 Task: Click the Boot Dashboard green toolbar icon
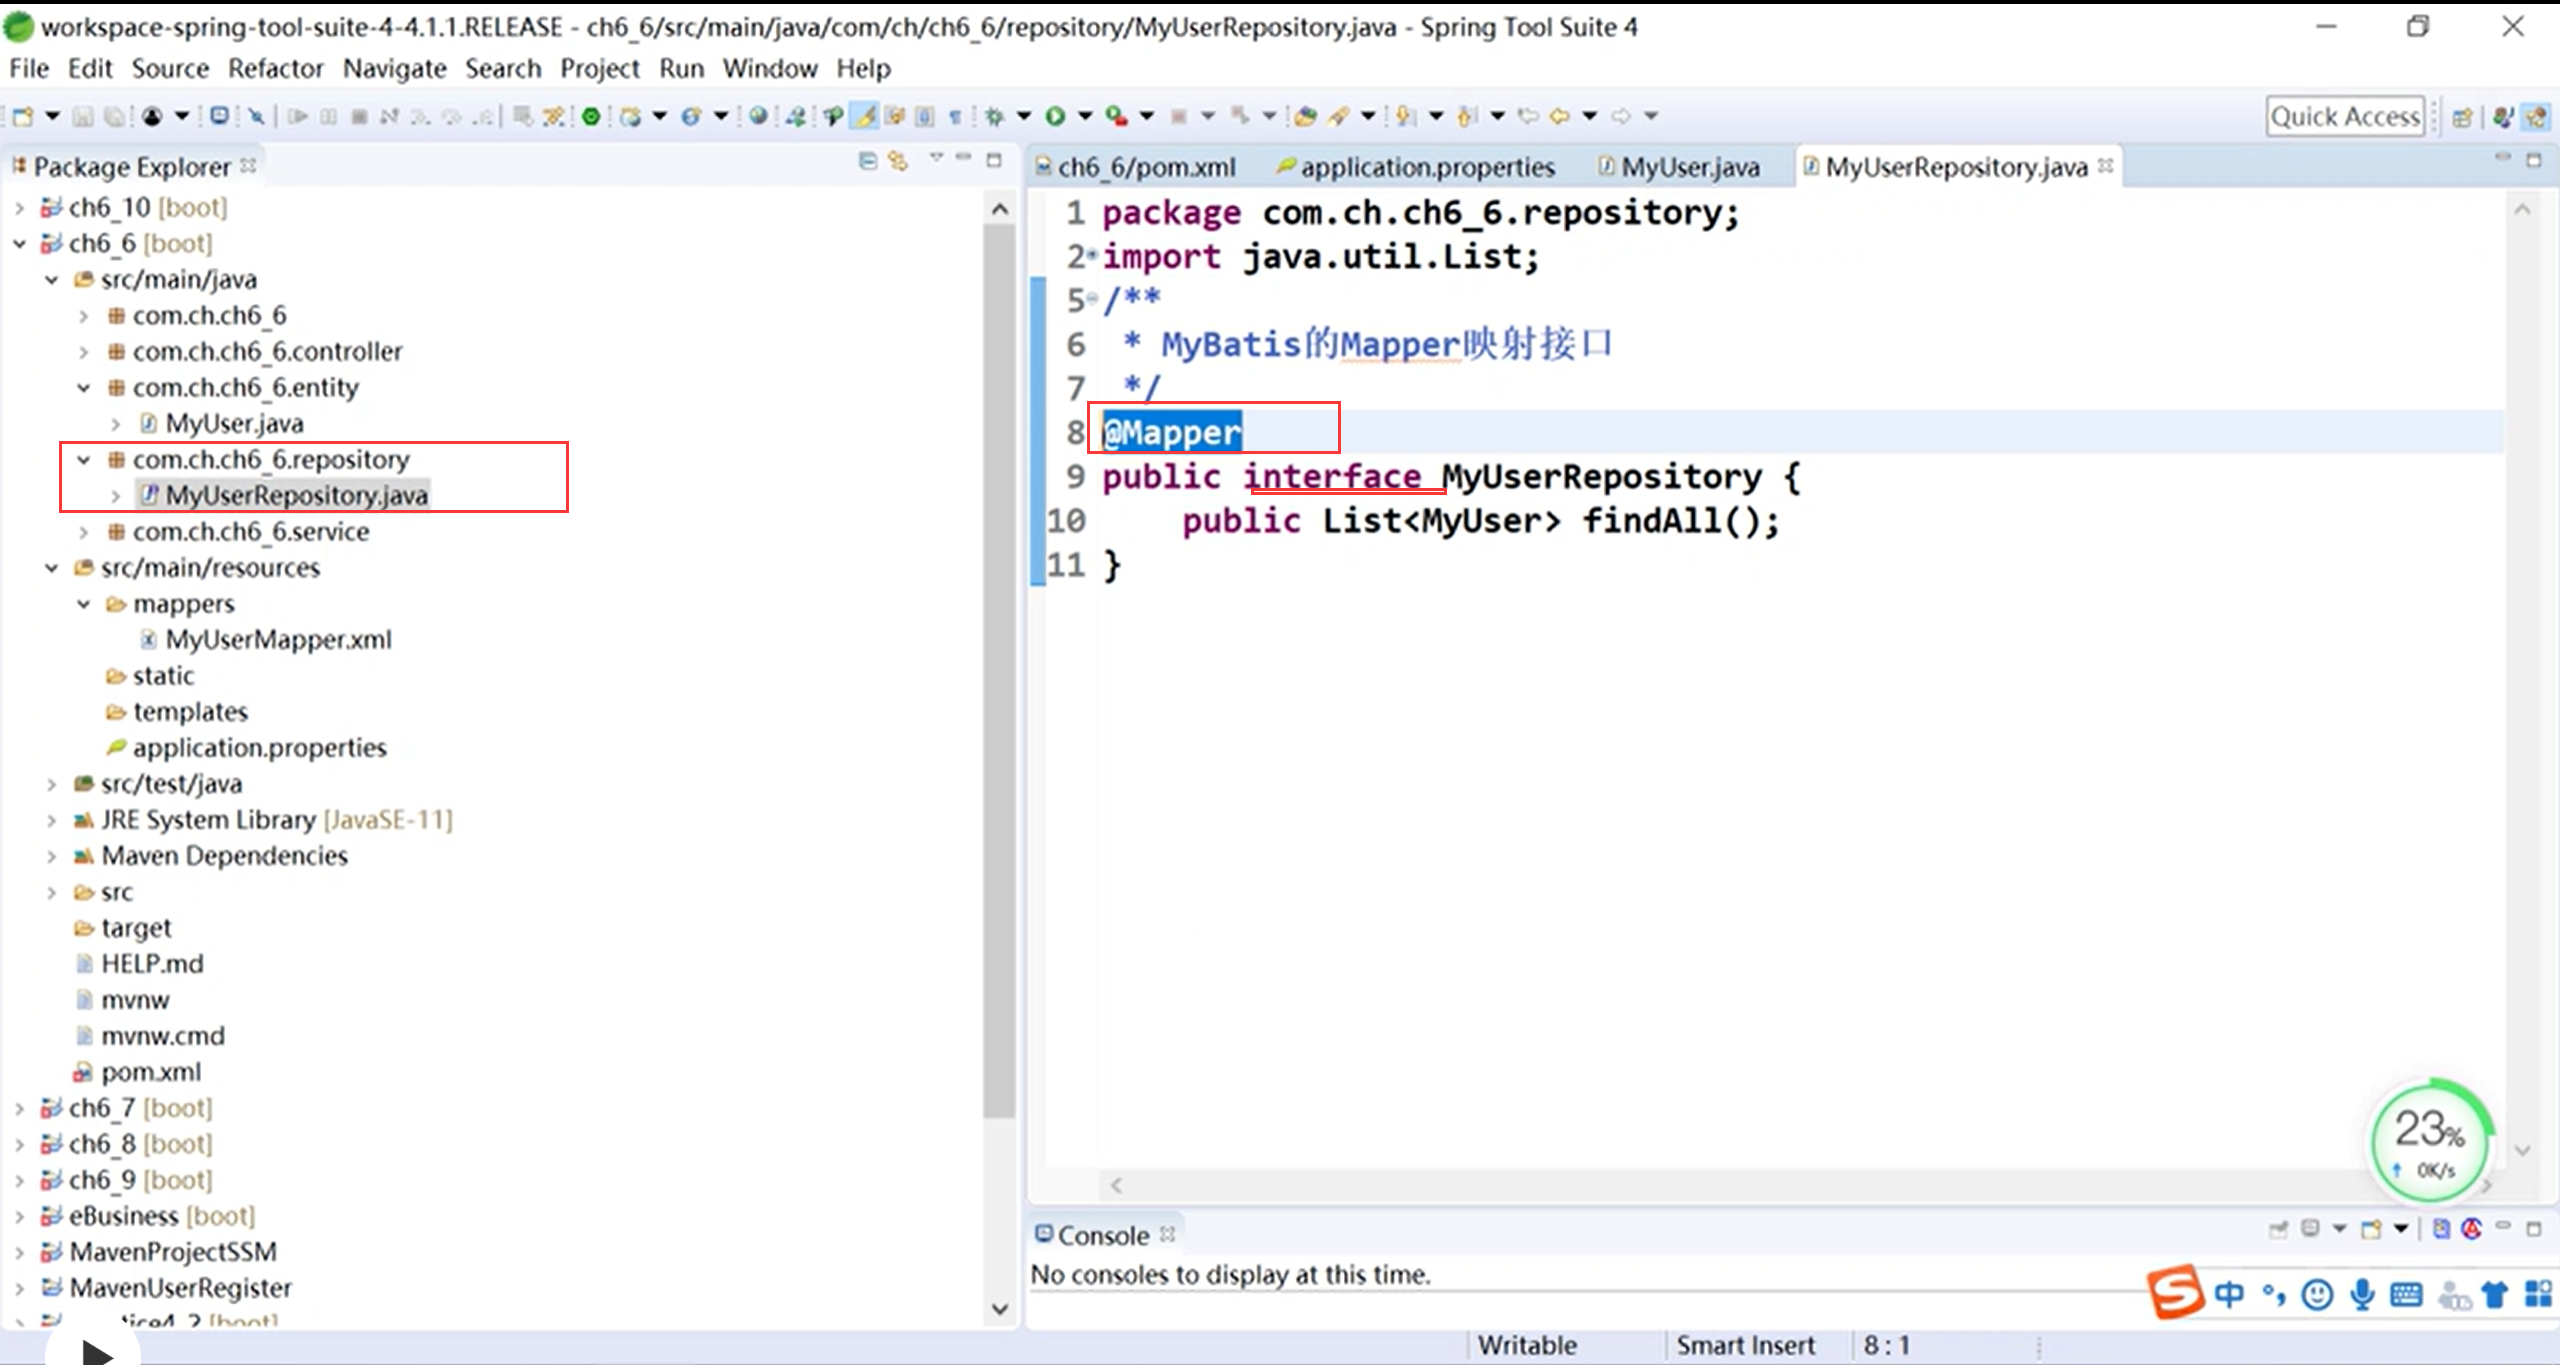point(591,116)
